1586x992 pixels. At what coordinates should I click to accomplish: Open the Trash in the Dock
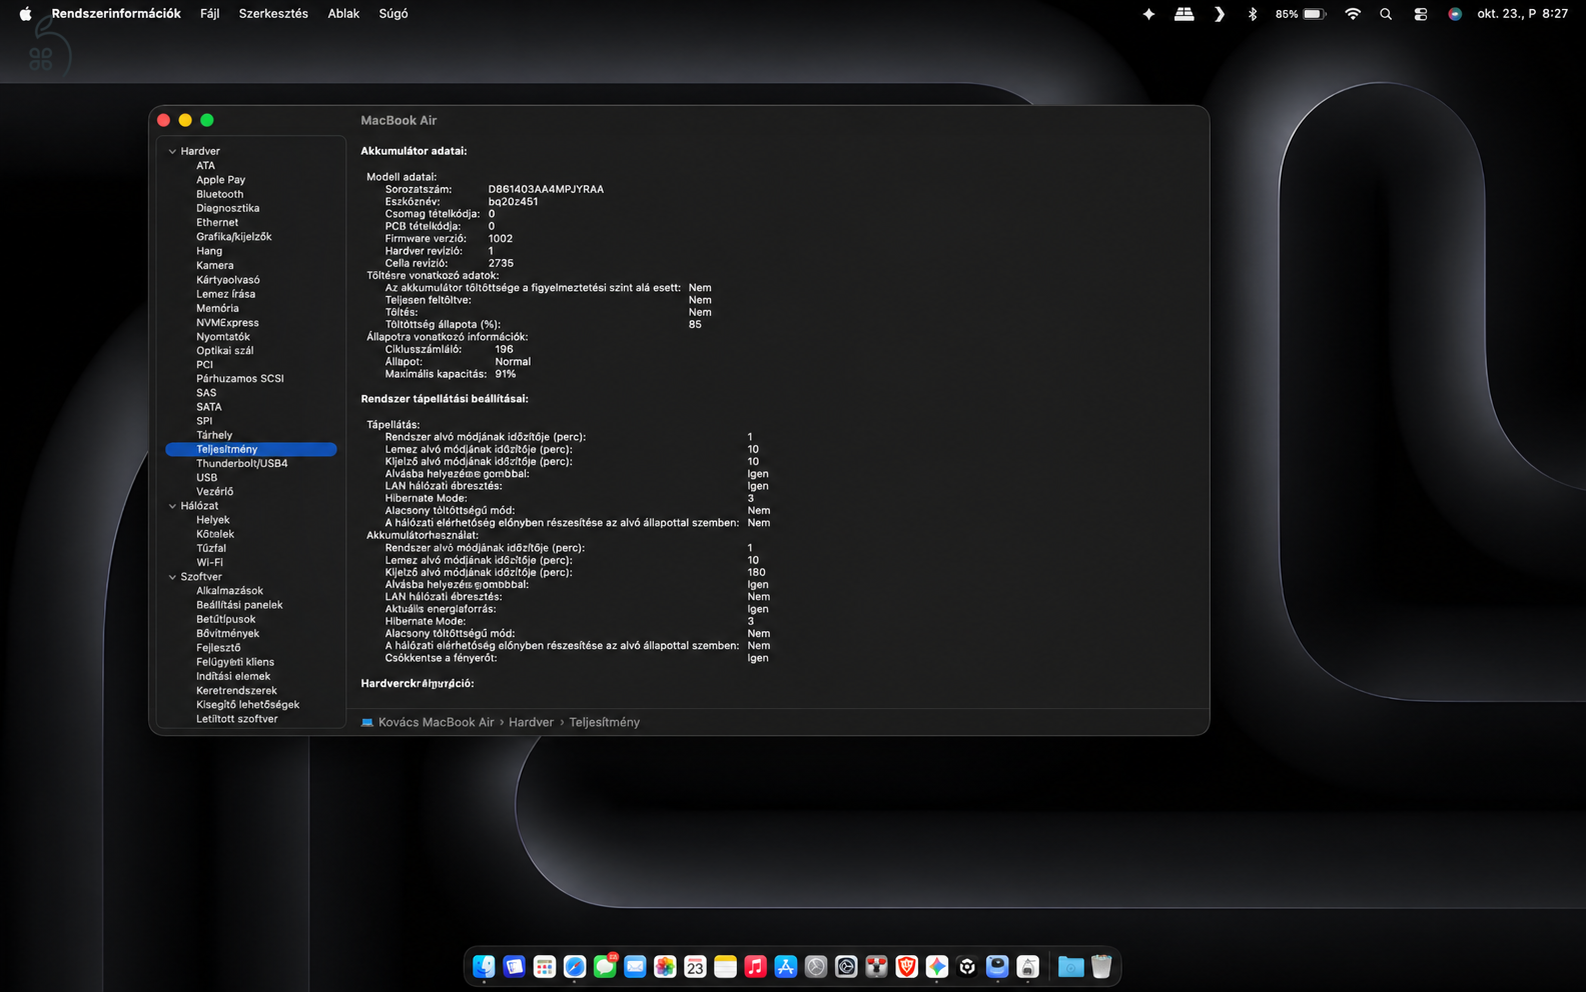[1101, 966]
